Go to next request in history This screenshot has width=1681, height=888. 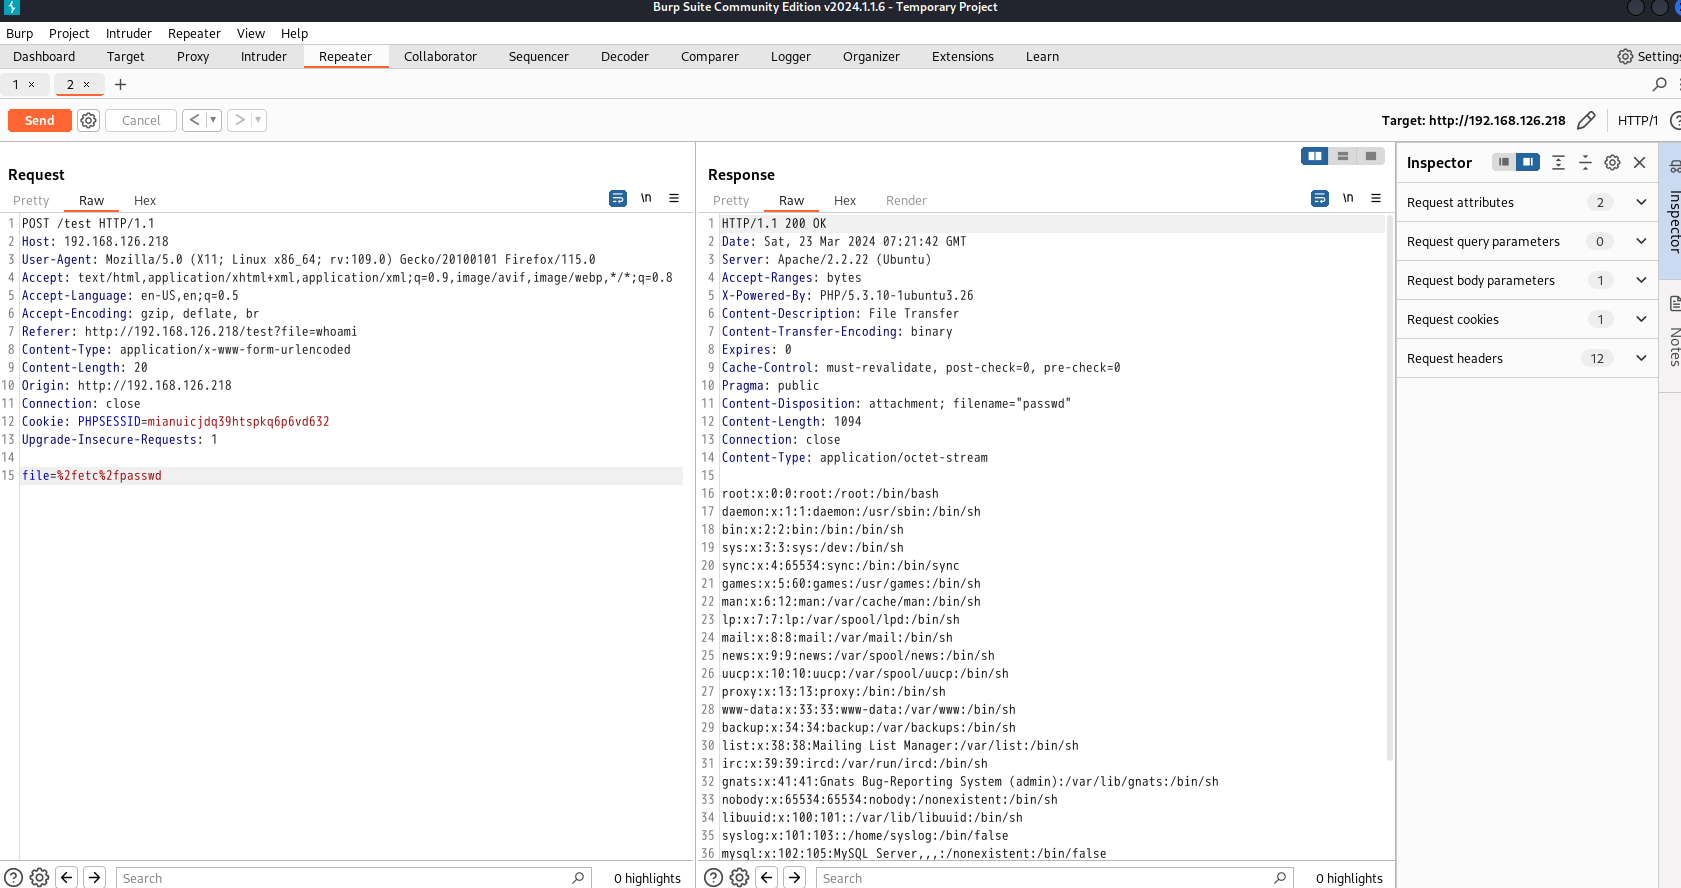coord(240,120)
